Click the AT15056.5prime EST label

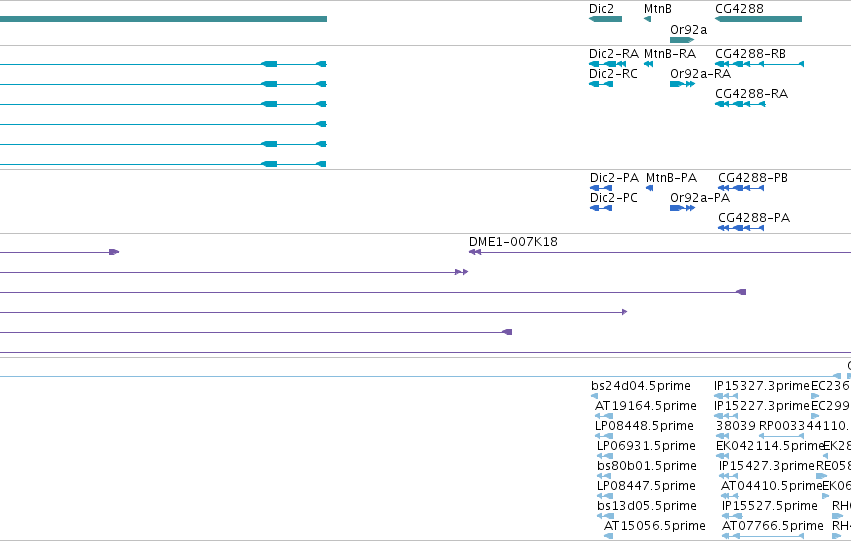[x=655, y=526]
